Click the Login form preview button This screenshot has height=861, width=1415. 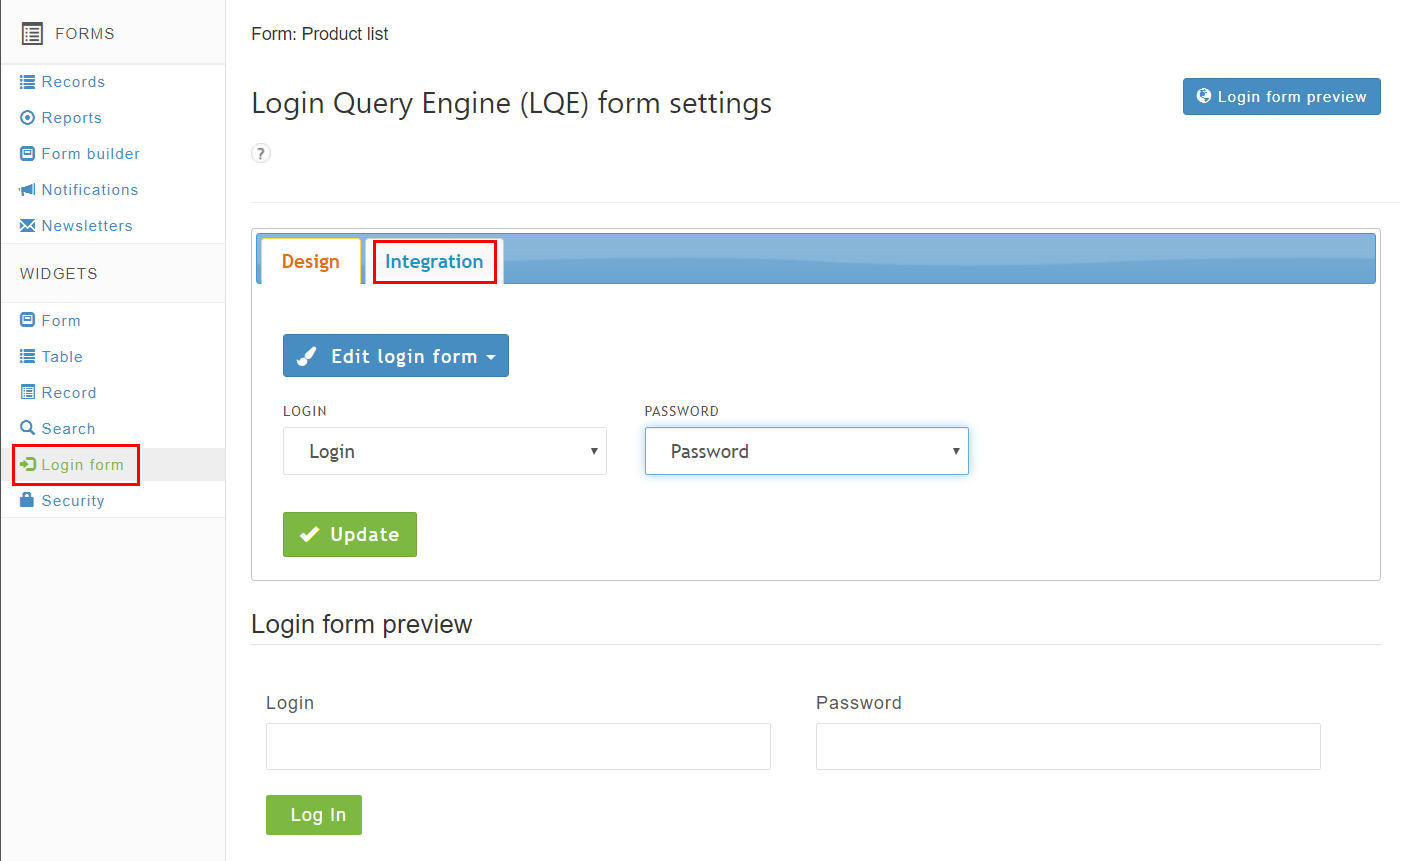pos(1282,97)
